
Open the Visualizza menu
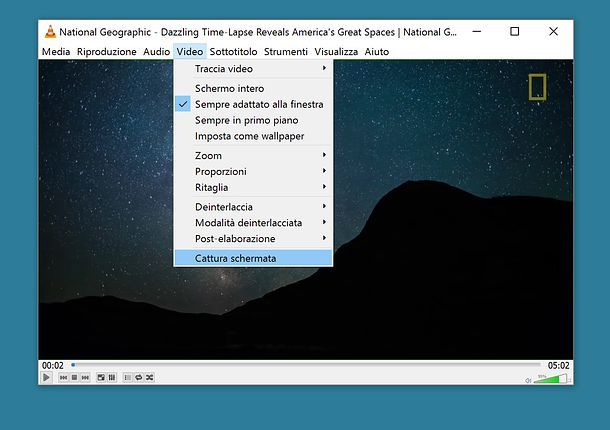pyautogui.click(x=336, y=52)
